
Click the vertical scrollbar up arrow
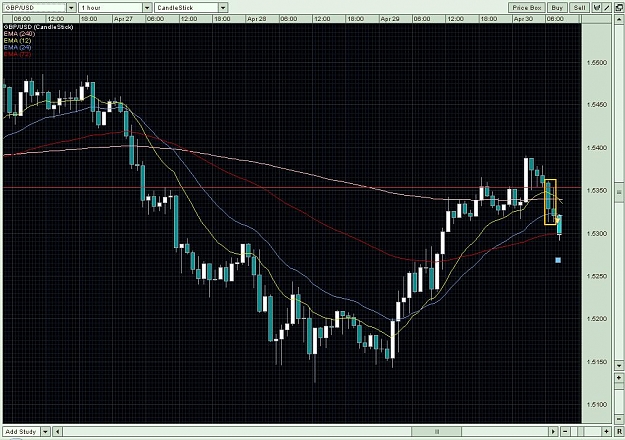(x=619, y=19)
